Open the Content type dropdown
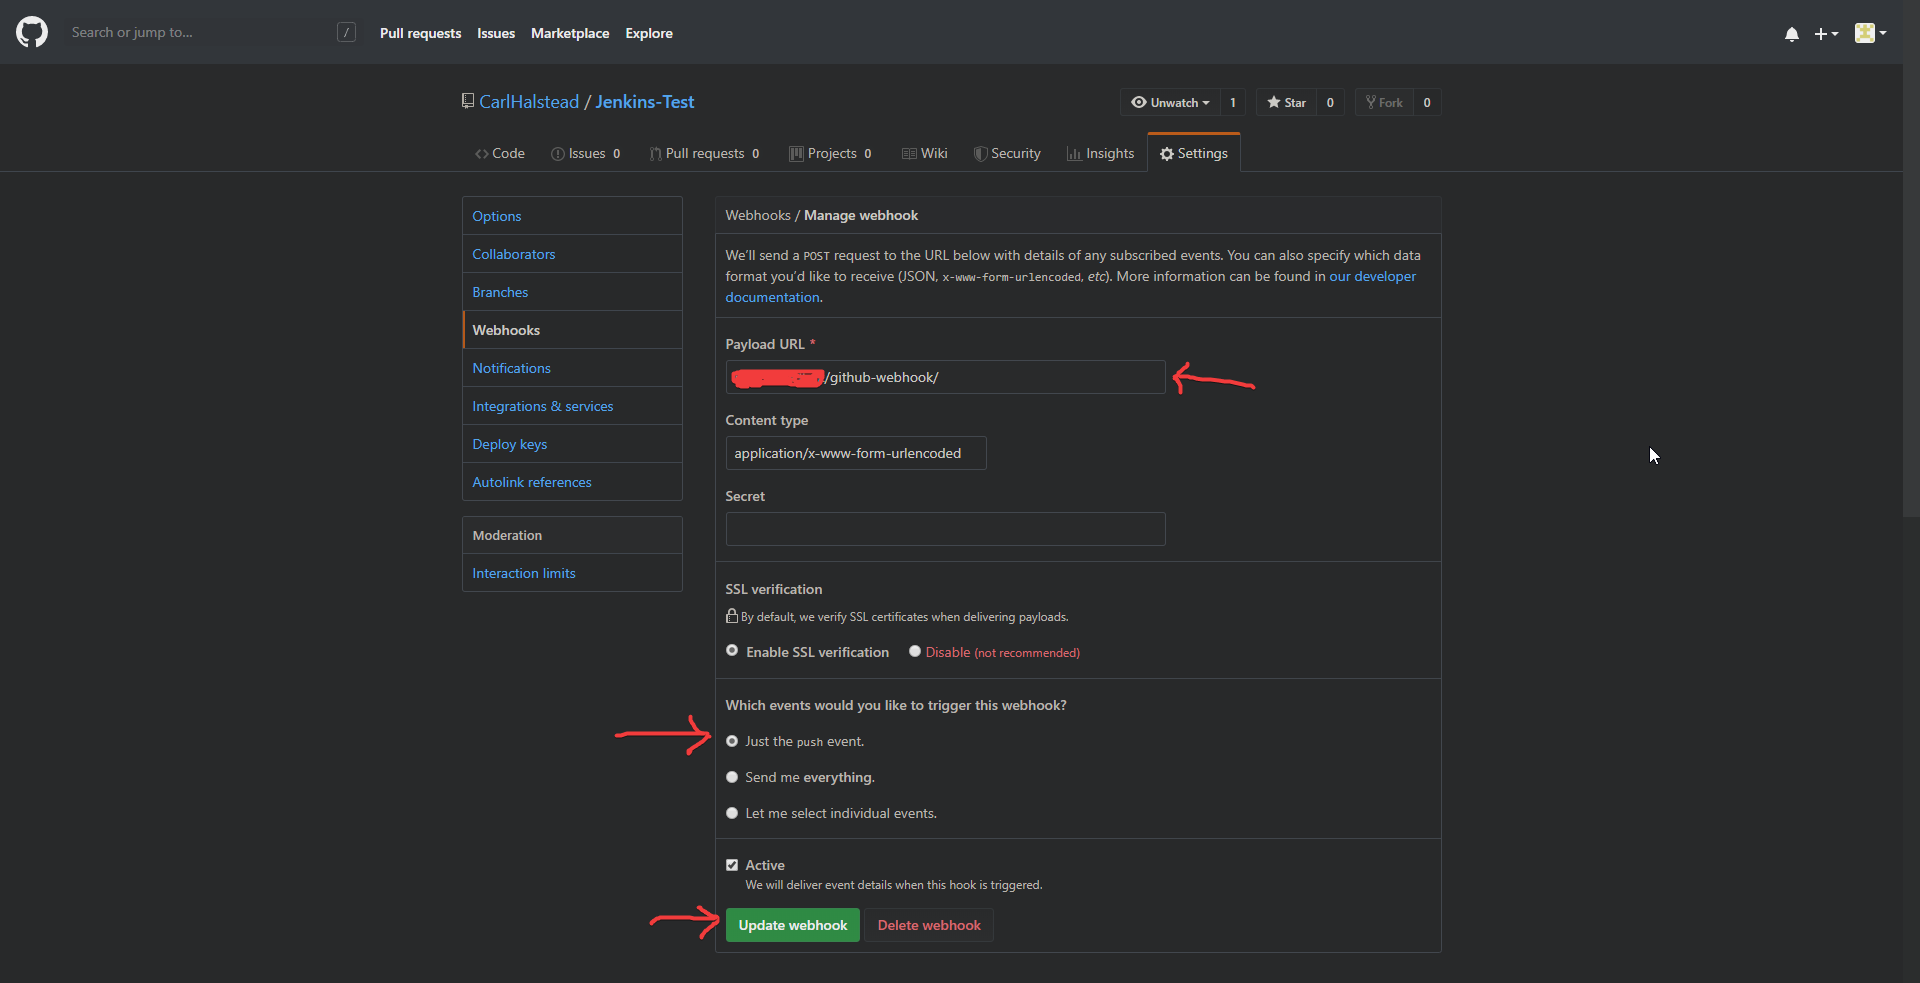Image resolution: width=1920 pixels, height=983 pixels. (856, 453)
